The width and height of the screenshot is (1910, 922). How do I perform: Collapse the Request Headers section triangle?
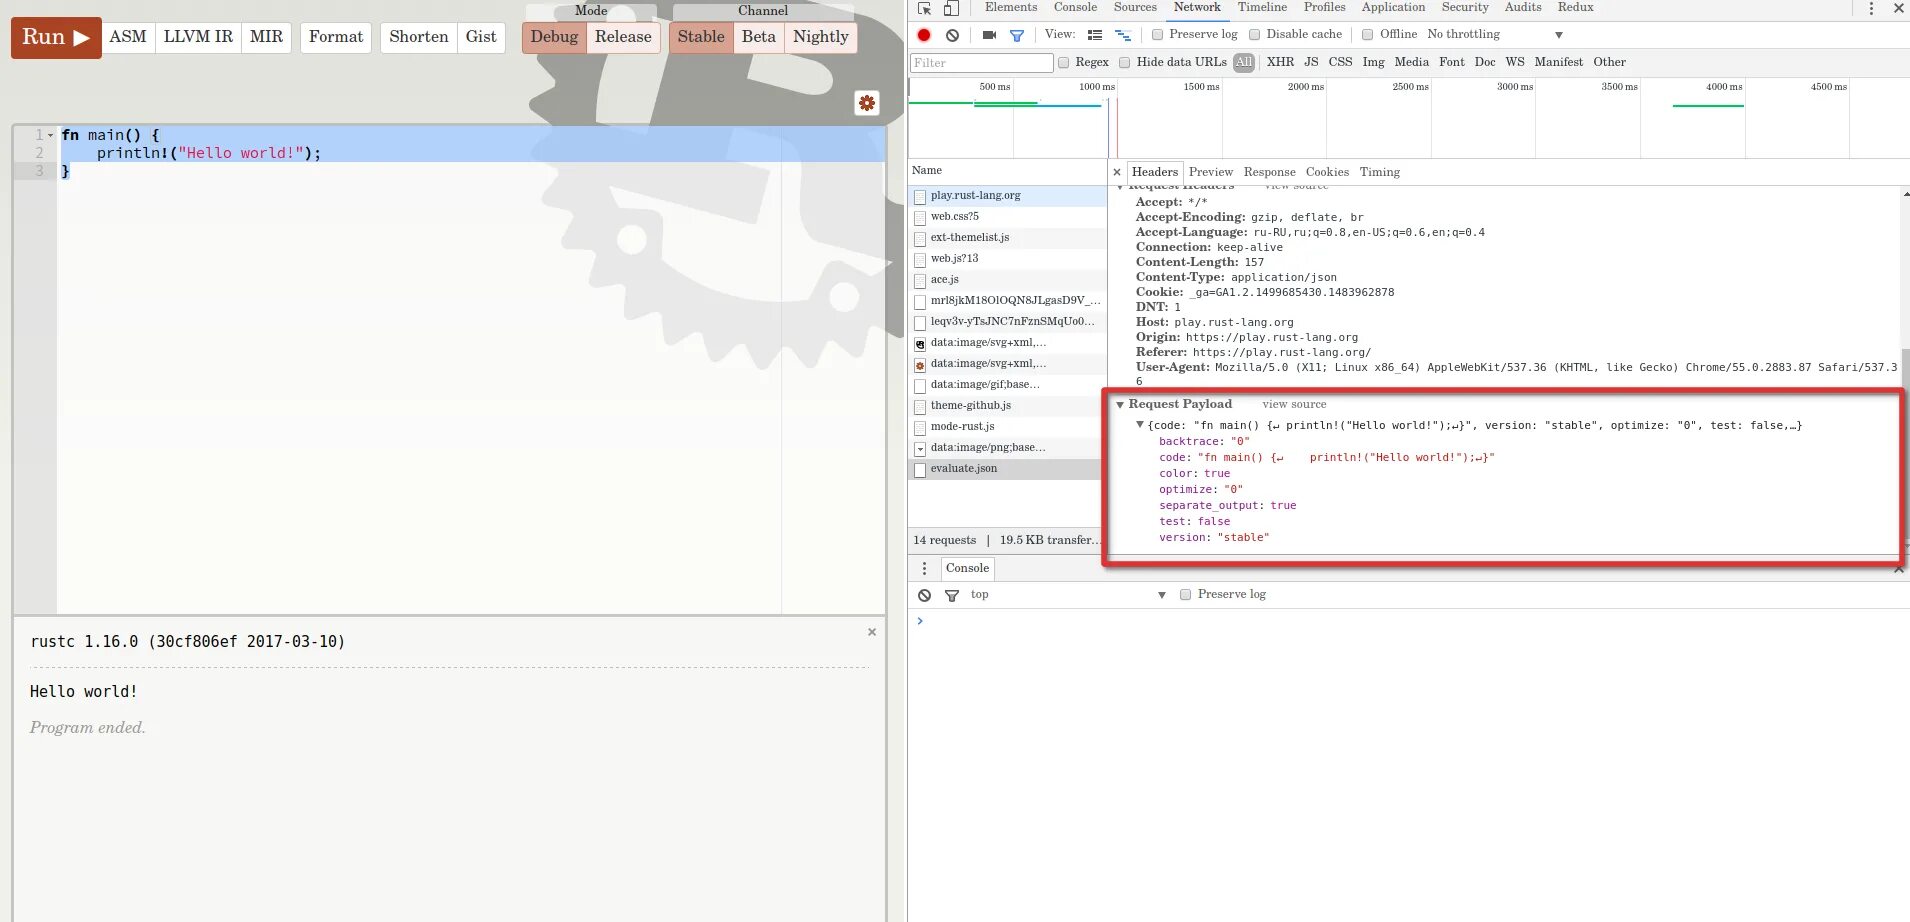[x=1120, y=187]
